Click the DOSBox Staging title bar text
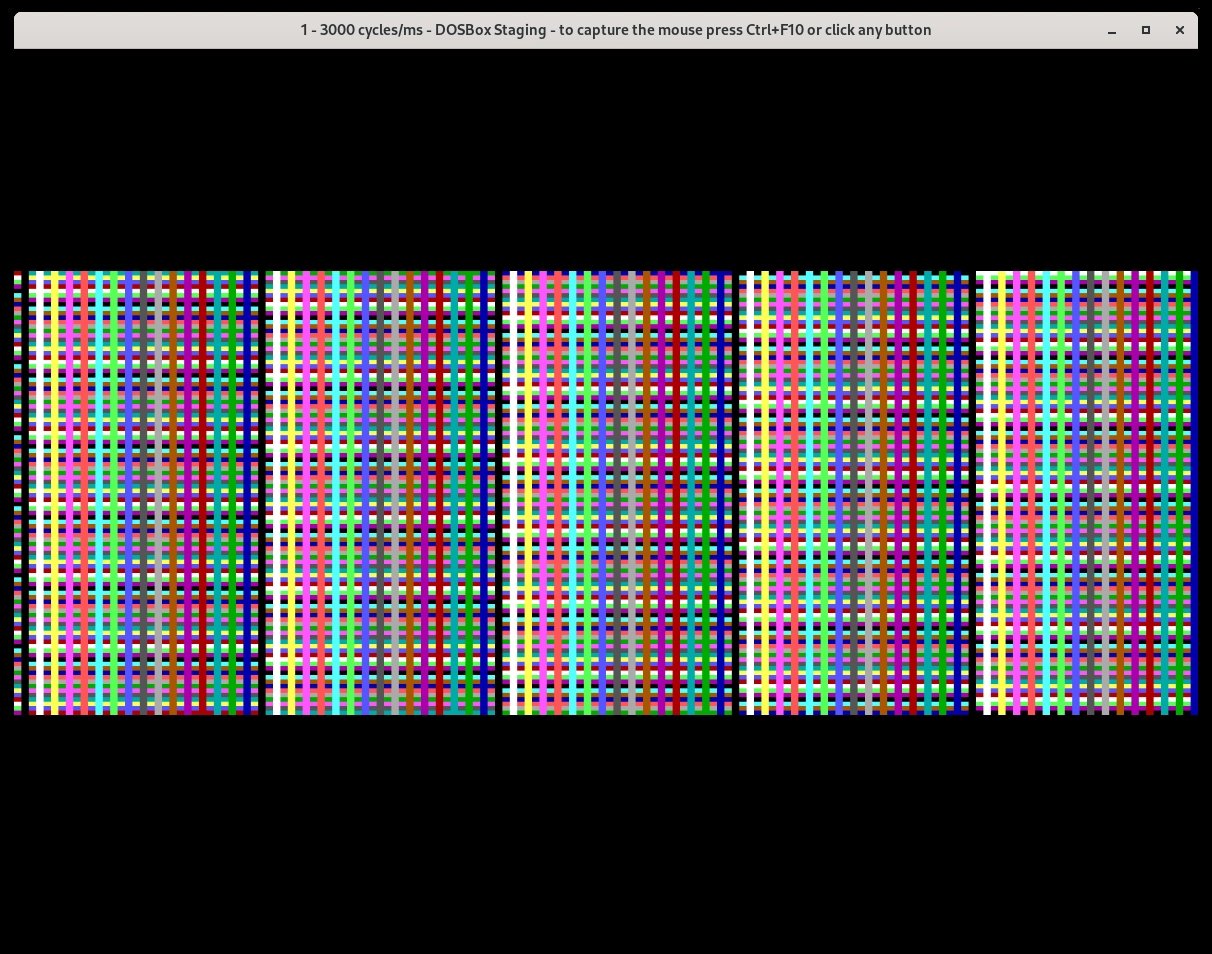The height and width of the screenshot is (954, 1212). (616, 30)
